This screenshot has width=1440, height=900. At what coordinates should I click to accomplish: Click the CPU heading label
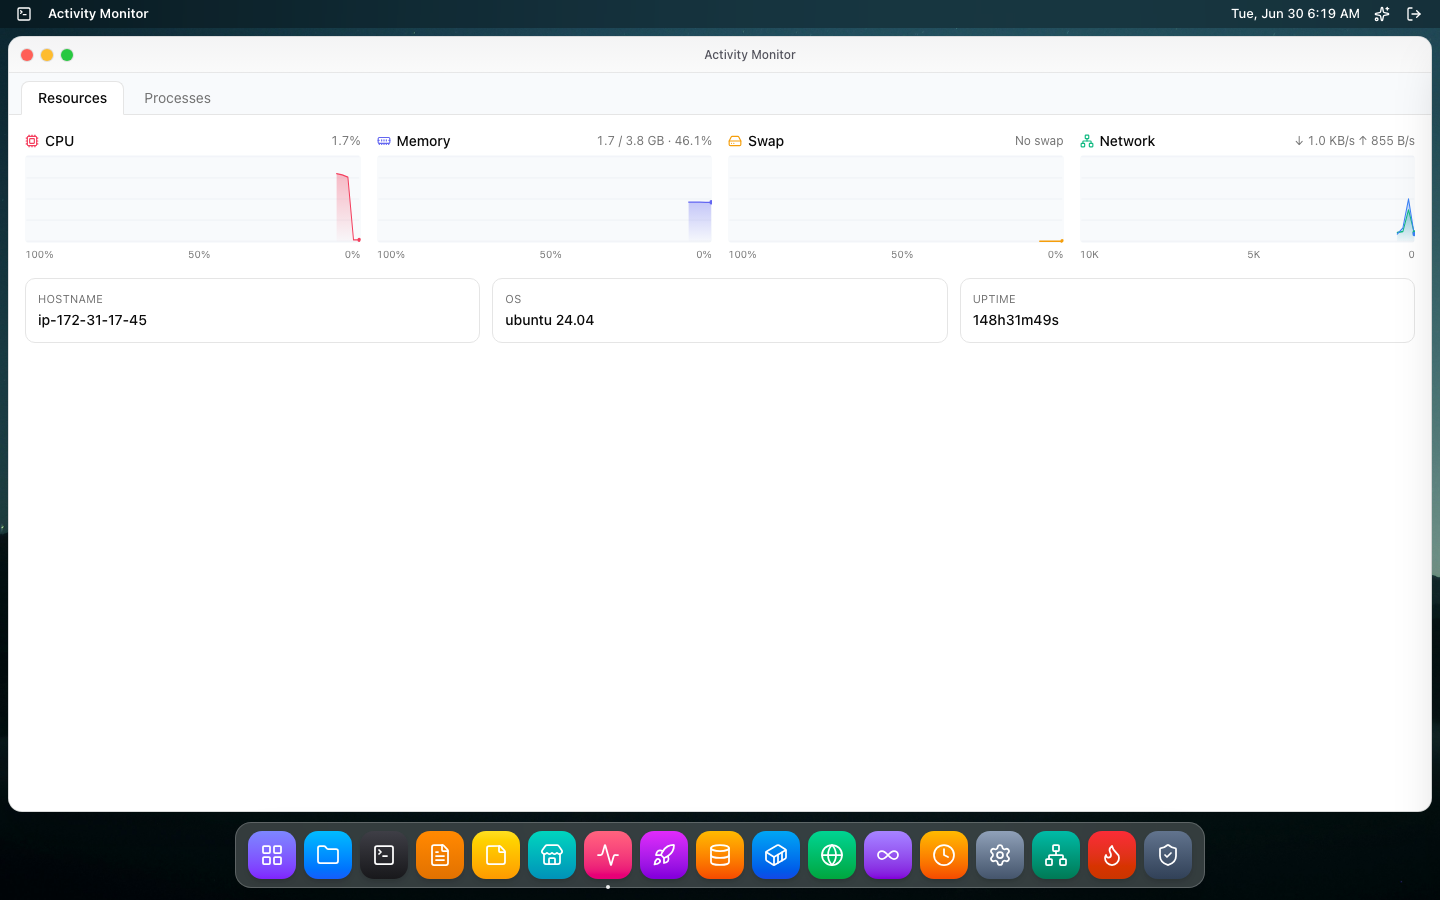coord(60,141)
